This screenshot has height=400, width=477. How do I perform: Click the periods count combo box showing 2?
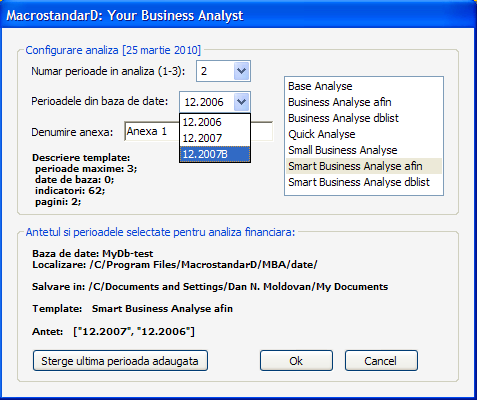[x=223, y=71]
